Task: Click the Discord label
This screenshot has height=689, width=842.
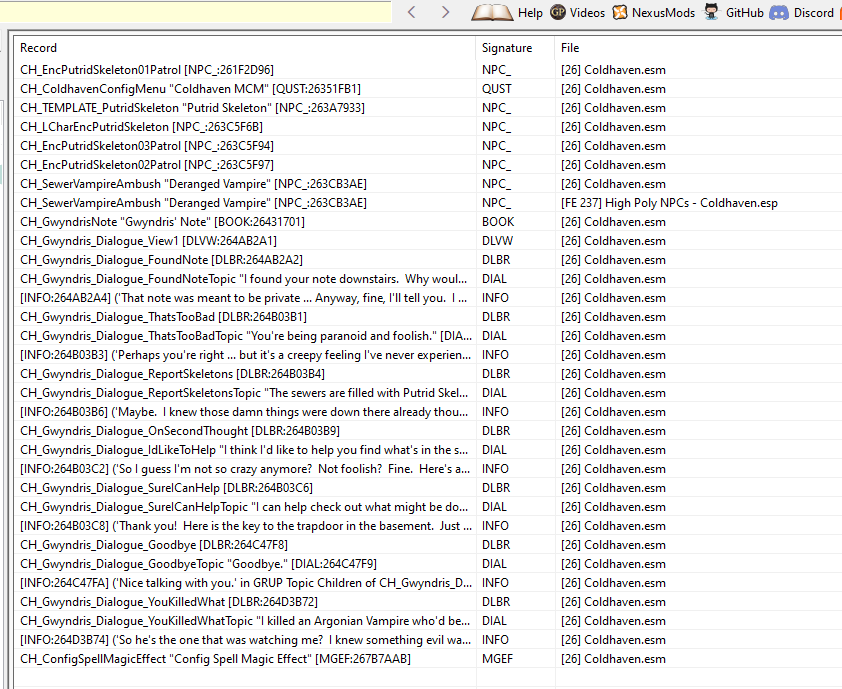Action: click(814, 13)
